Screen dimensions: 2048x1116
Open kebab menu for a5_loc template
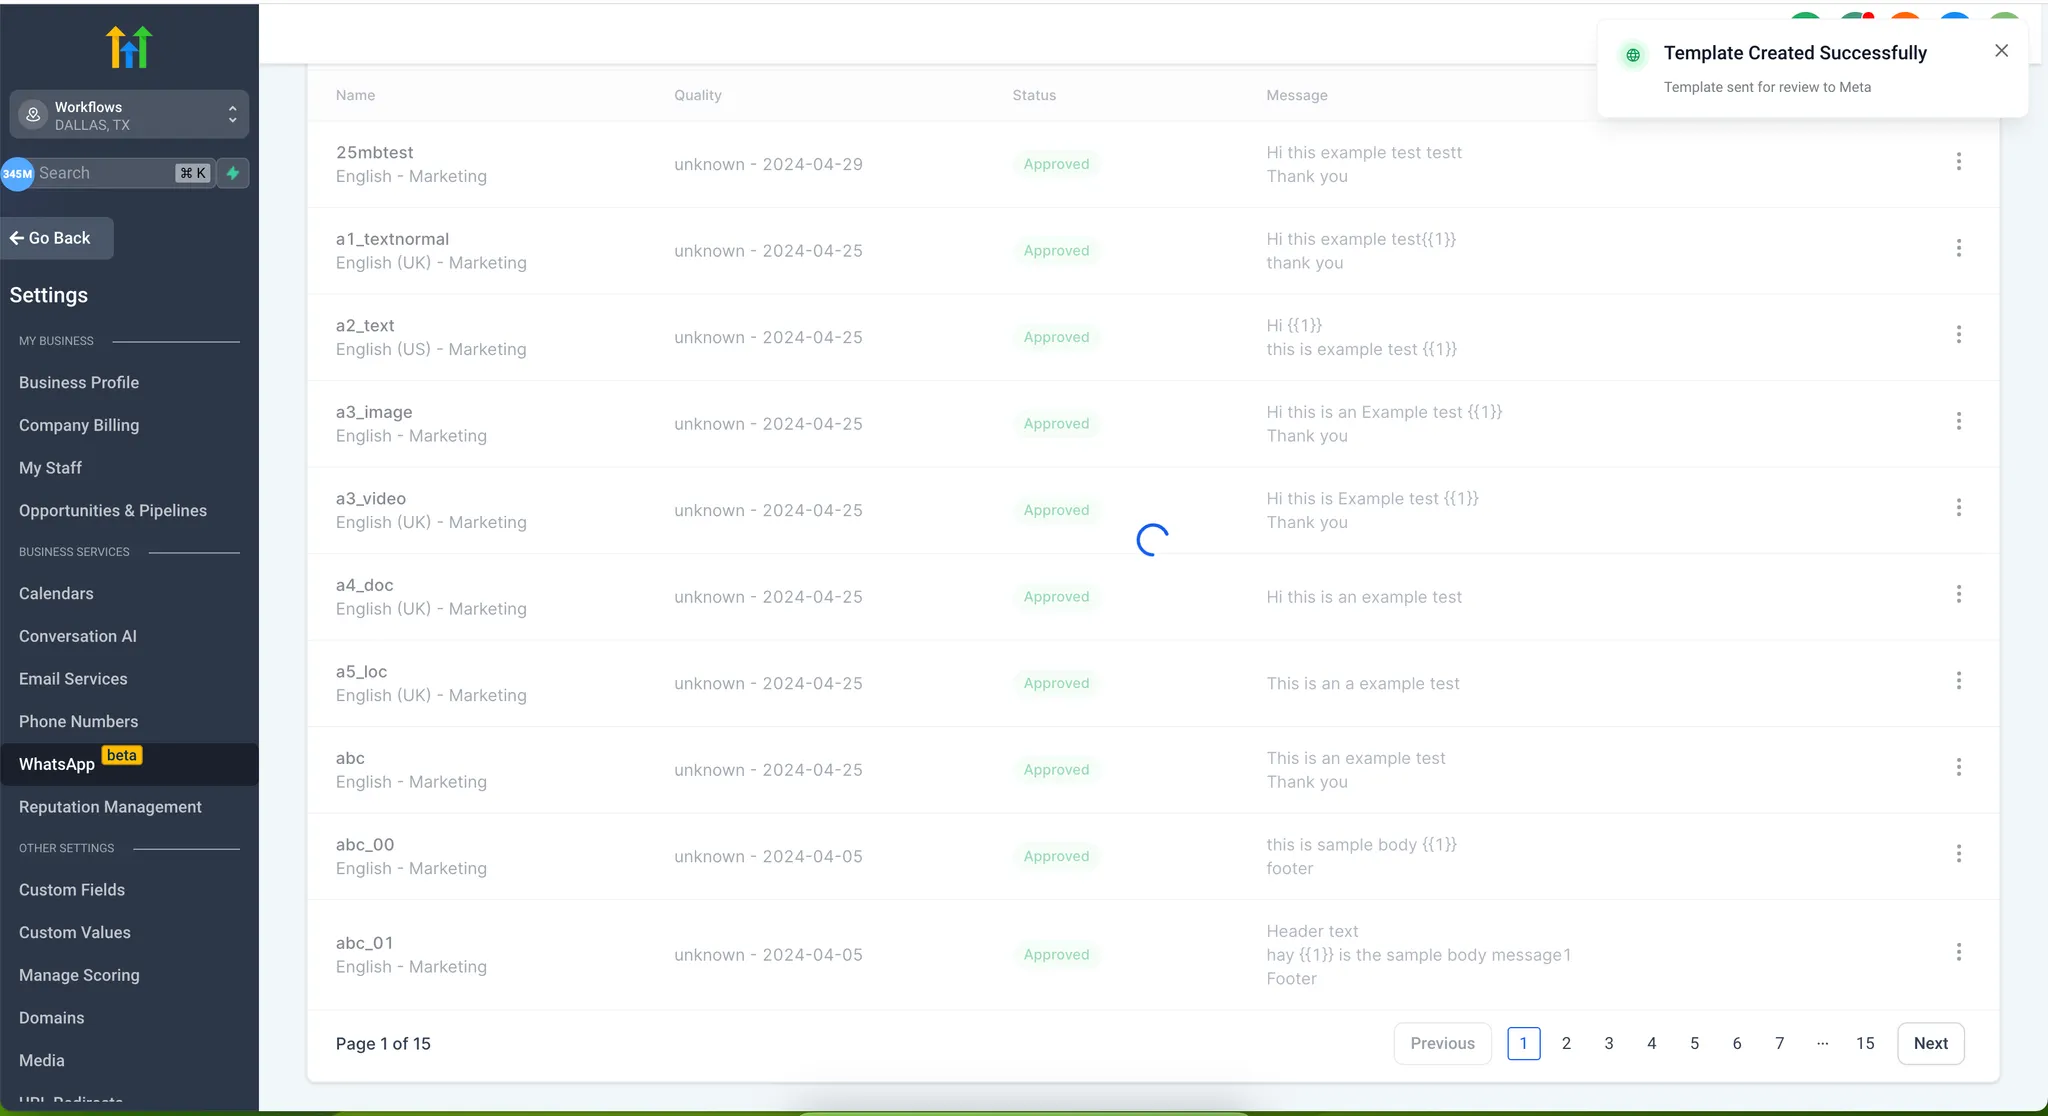point(1958,681)
